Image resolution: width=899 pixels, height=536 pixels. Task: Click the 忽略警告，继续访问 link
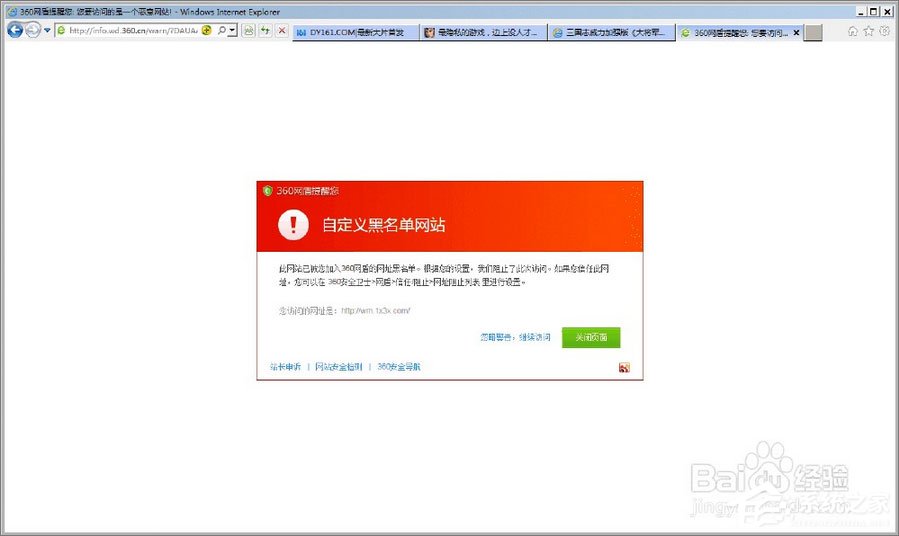(x=515, y=337)
